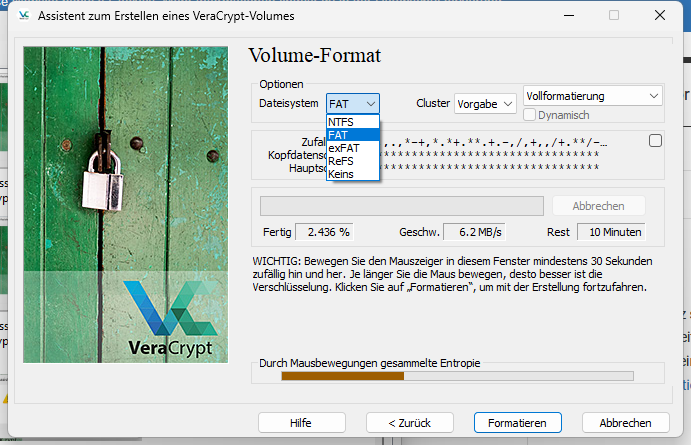691x445 pixels.
Task: Toggle the random pool display checkbox
Action: click(655, 141)
